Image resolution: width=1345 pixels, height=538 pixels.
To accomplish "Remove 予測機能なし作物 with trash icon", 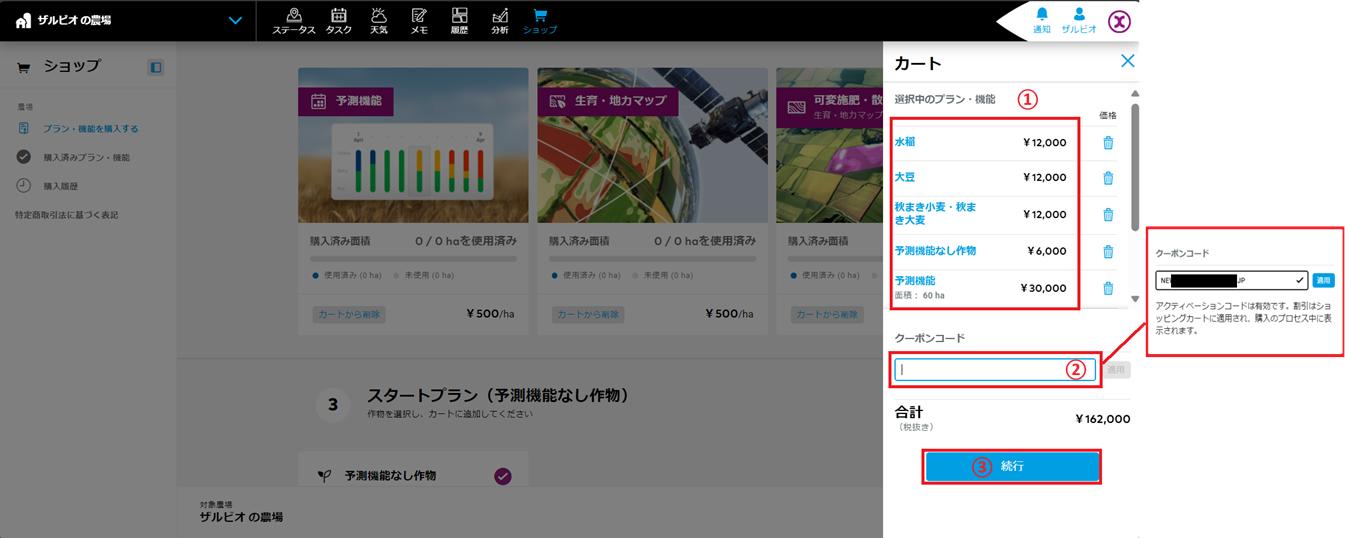I will [x=1108, y=251].
